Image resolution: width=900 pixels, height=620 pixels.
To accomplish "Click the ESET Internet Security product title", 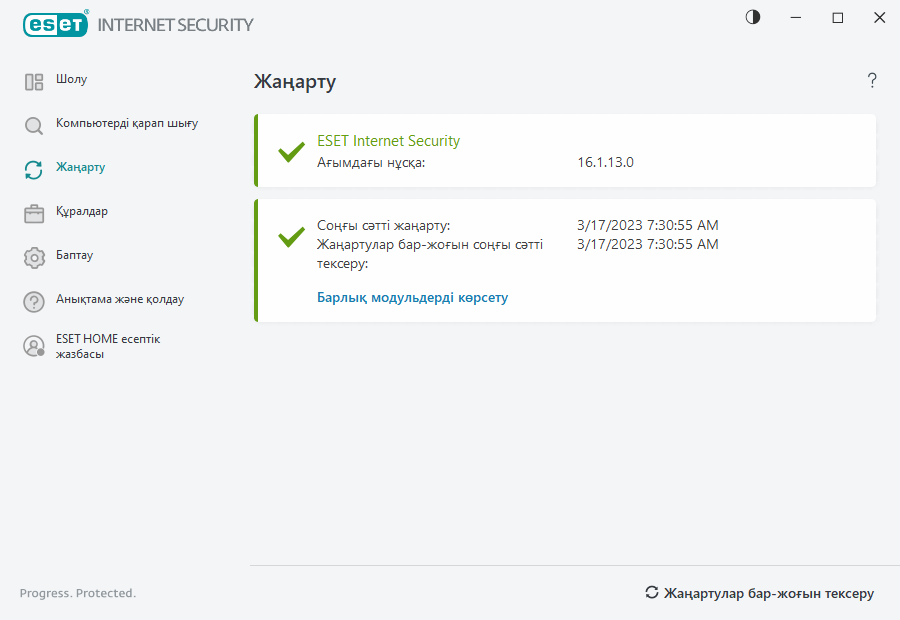I will coord(388,141).
